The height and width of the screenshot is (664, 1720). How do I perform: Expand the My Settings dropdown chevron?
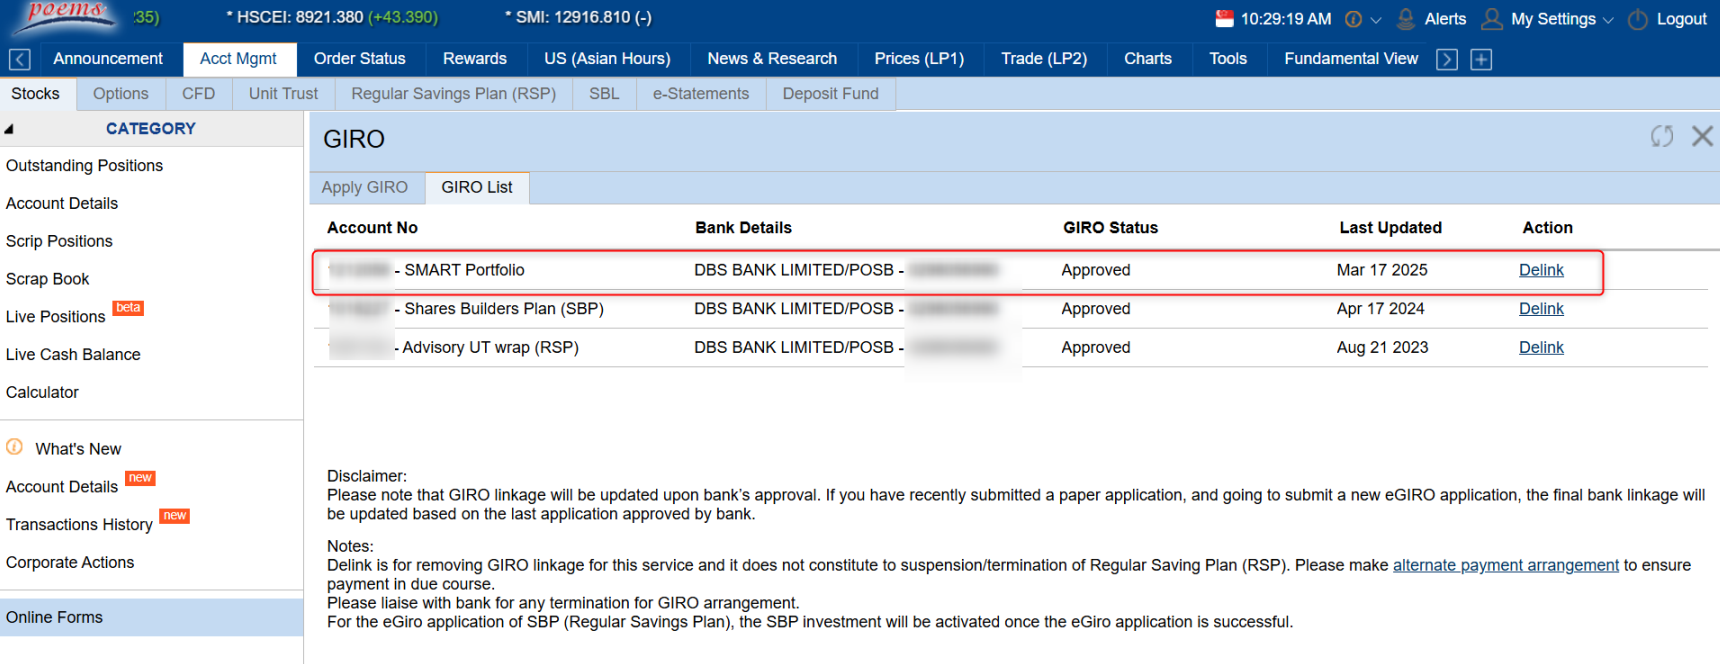point(1607,20)
